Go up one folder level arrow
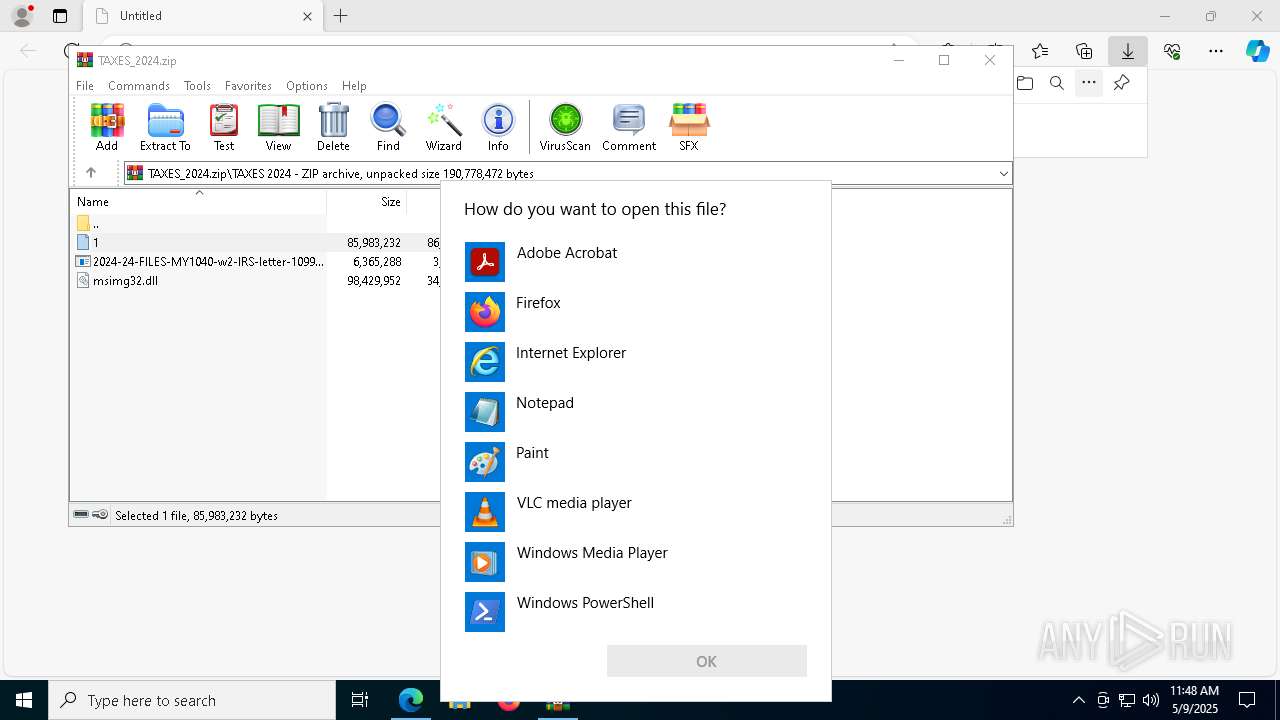The width and height of the screenshot is (1280, 720). [91, 173]
